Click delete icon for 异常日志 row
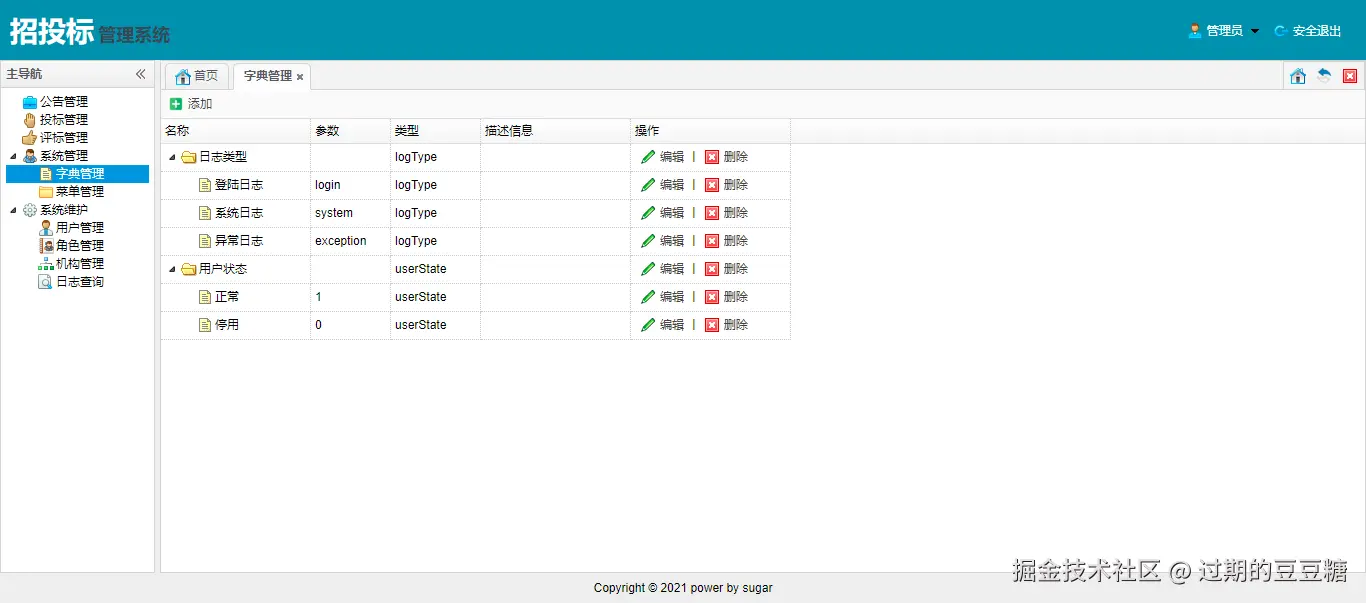The image size is (1366, 603). point(712,241)
